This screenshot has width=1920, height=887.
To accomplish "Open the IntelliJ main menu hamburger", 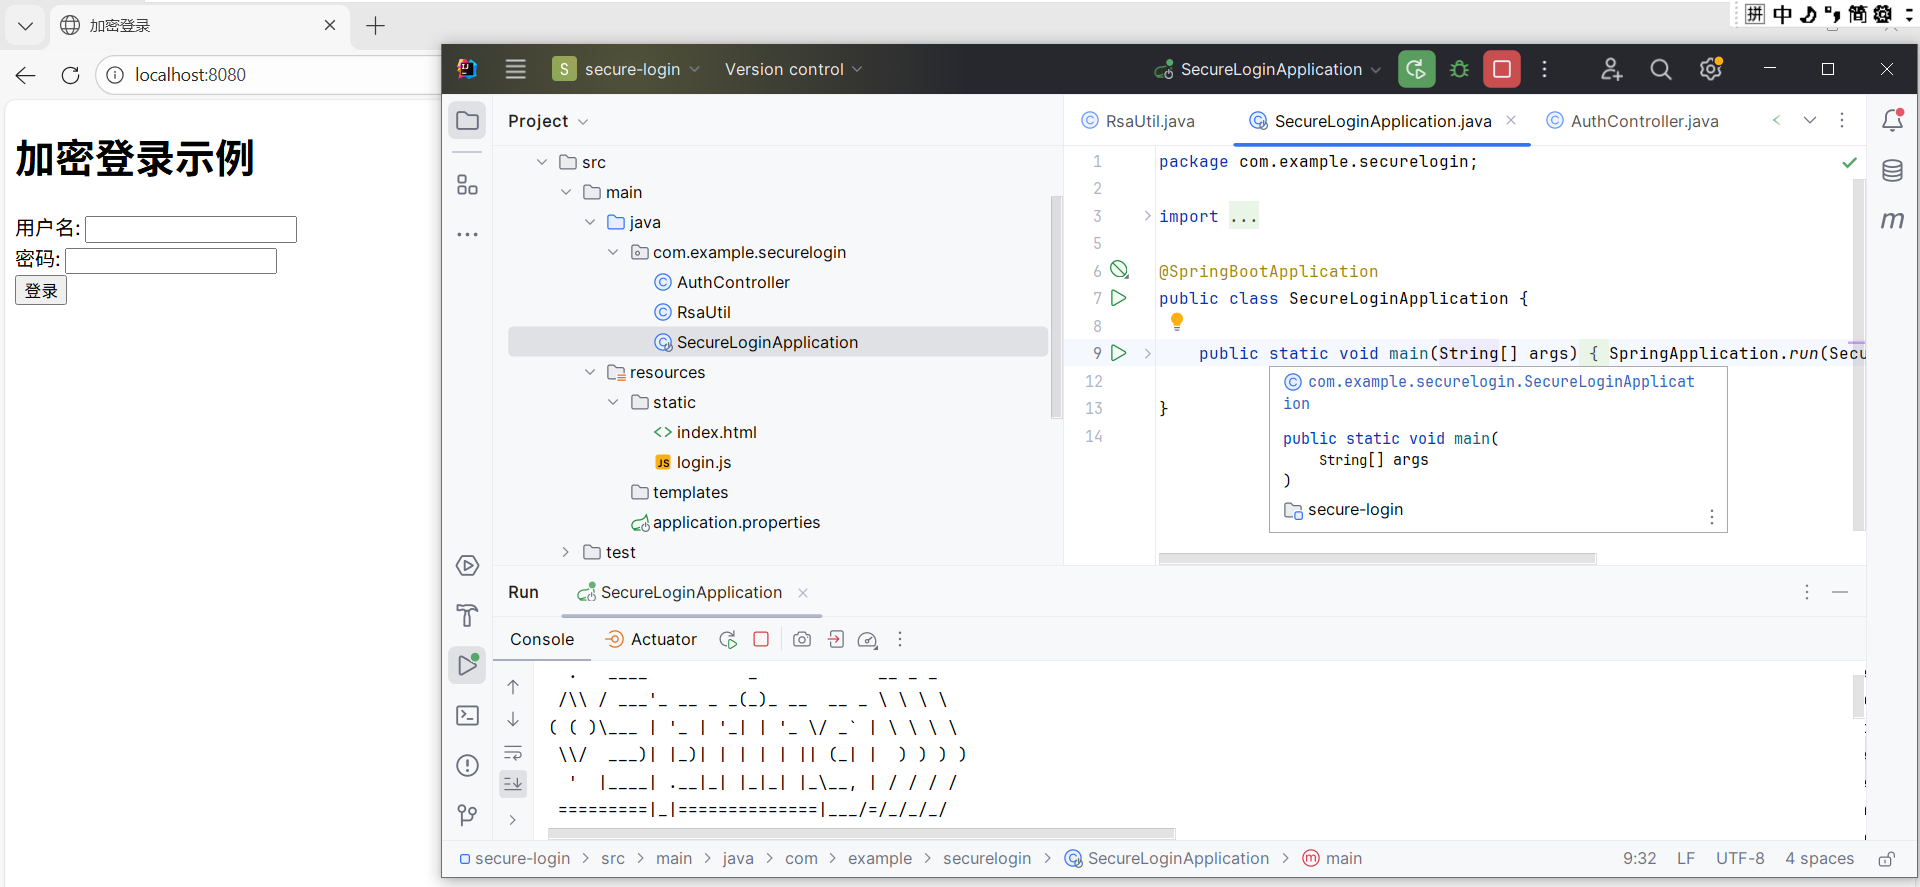I will coord(515,69).
